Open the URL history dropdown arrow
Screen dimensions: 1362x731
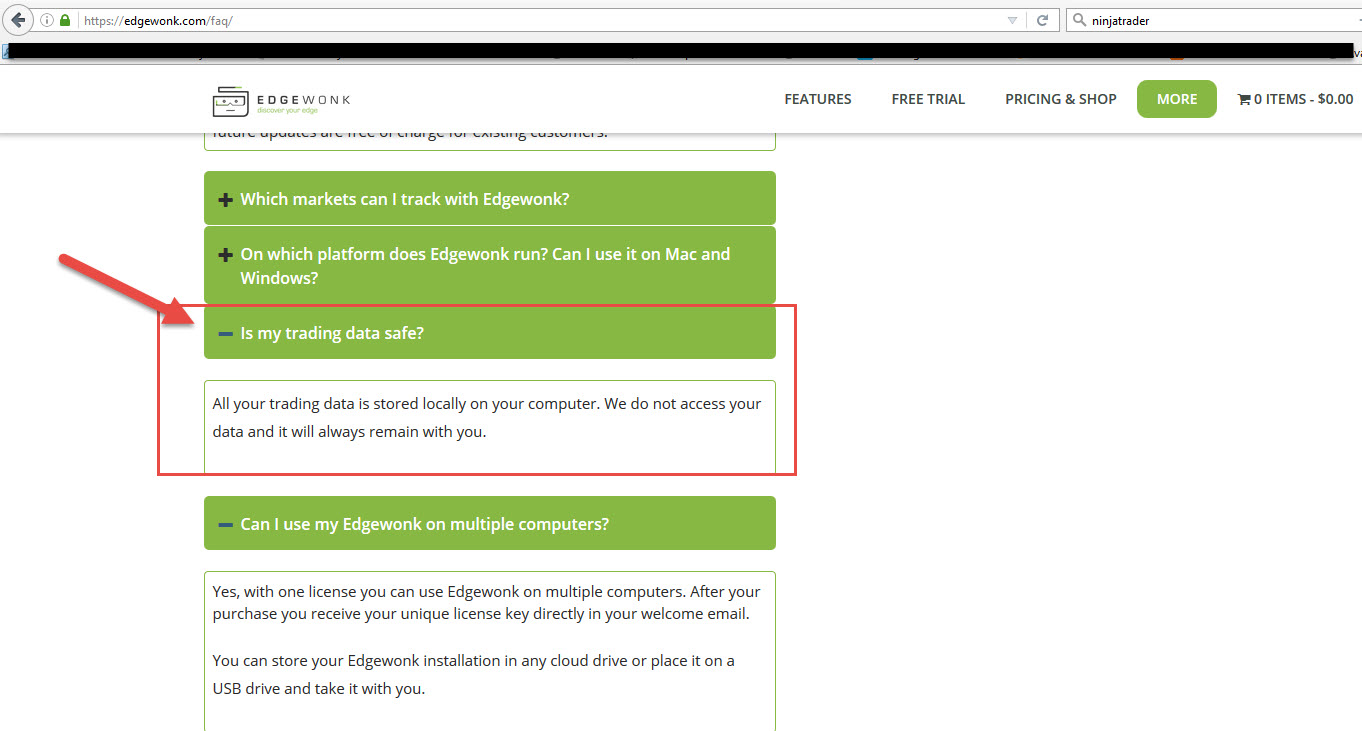[x=1013, y=20]
